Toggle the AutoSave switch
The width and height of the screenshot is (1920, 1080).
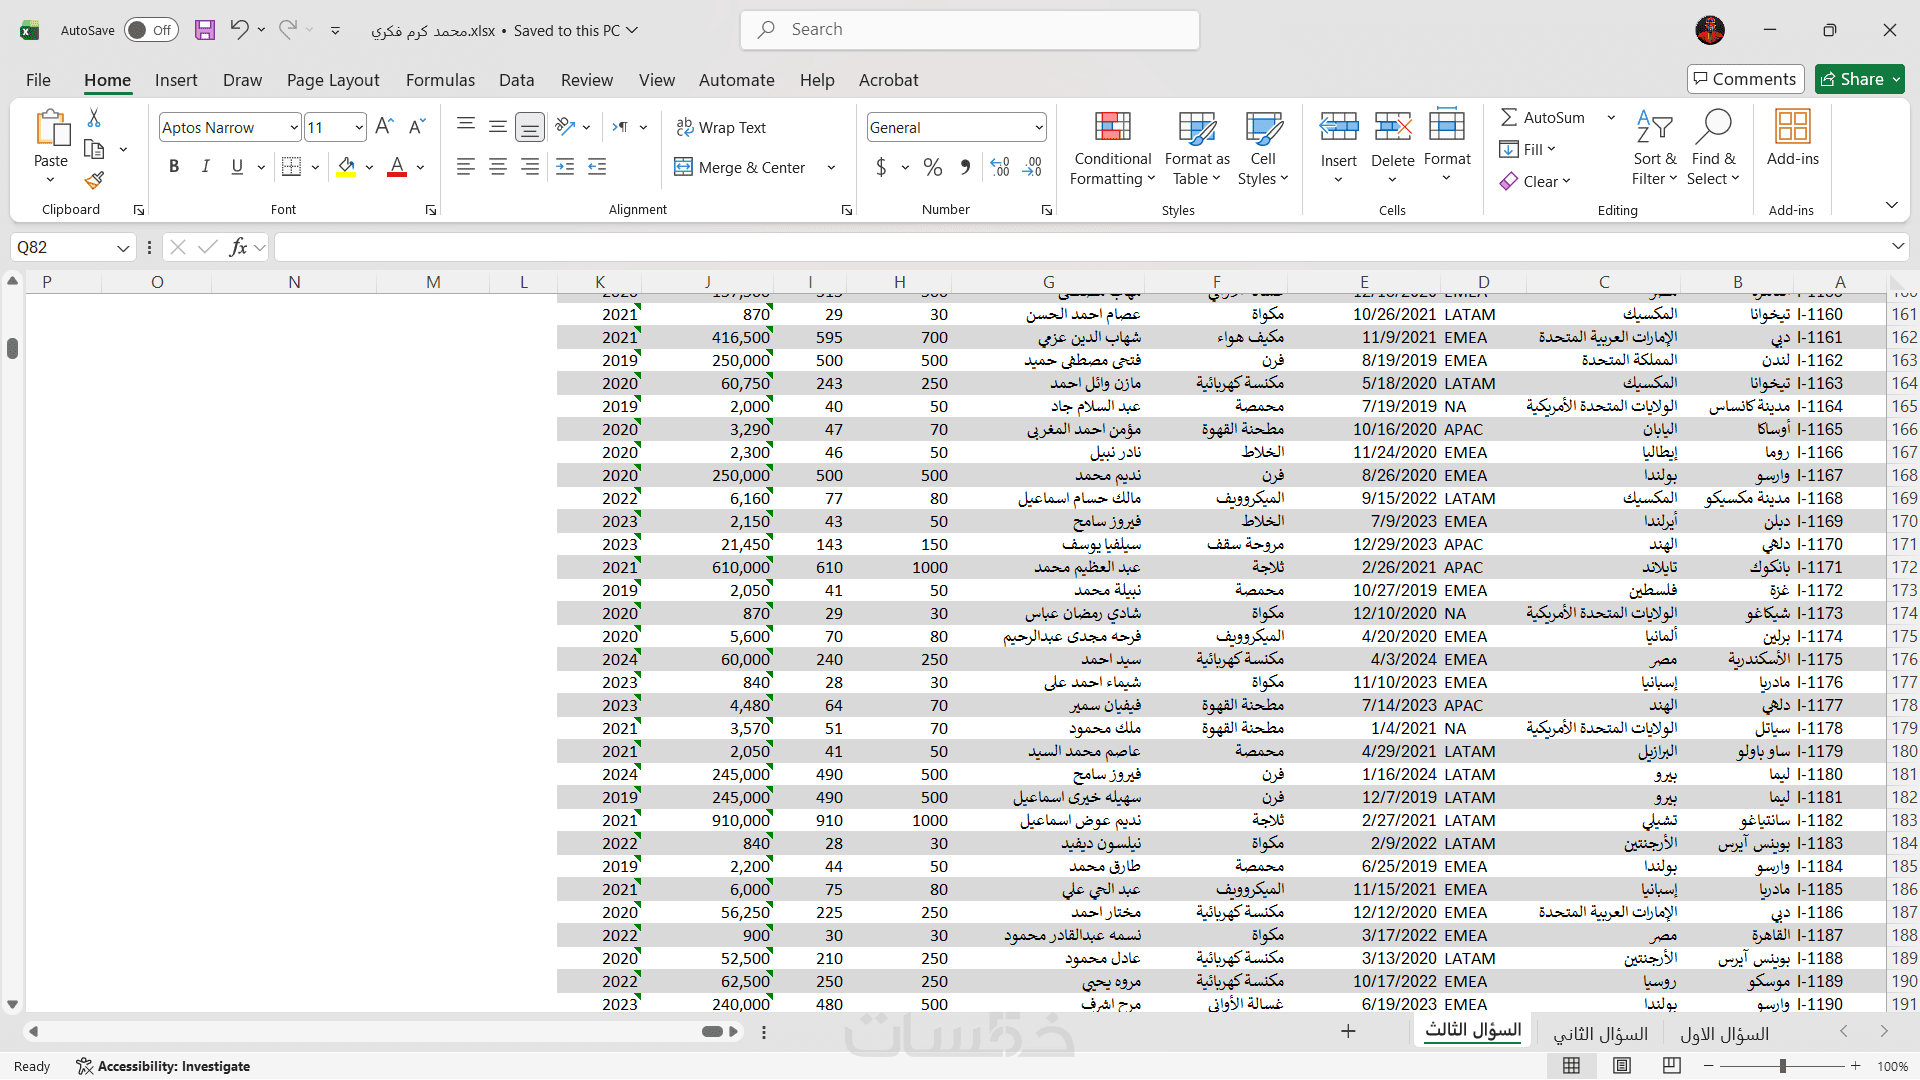point(151,30)
